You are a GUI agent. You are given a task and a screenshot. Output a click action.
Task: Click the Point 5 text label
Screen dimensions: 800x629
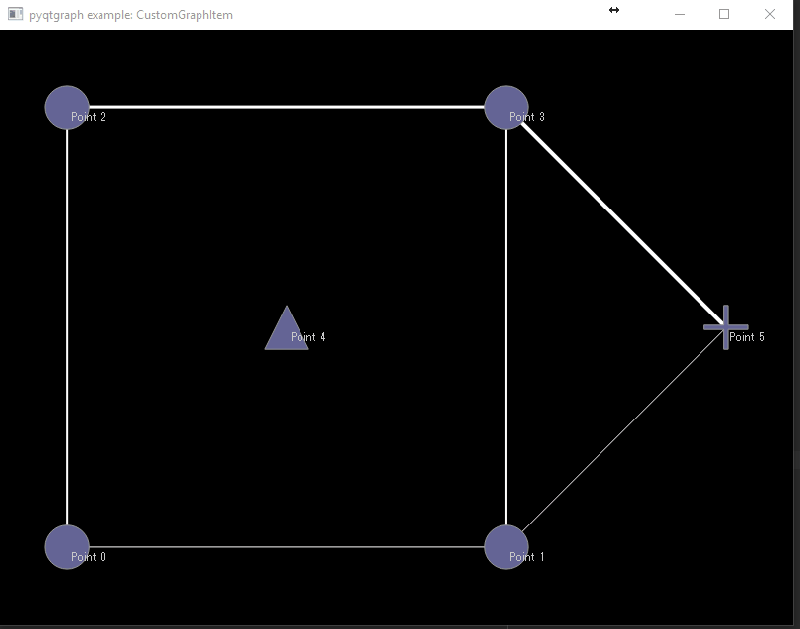coord(745,337)
